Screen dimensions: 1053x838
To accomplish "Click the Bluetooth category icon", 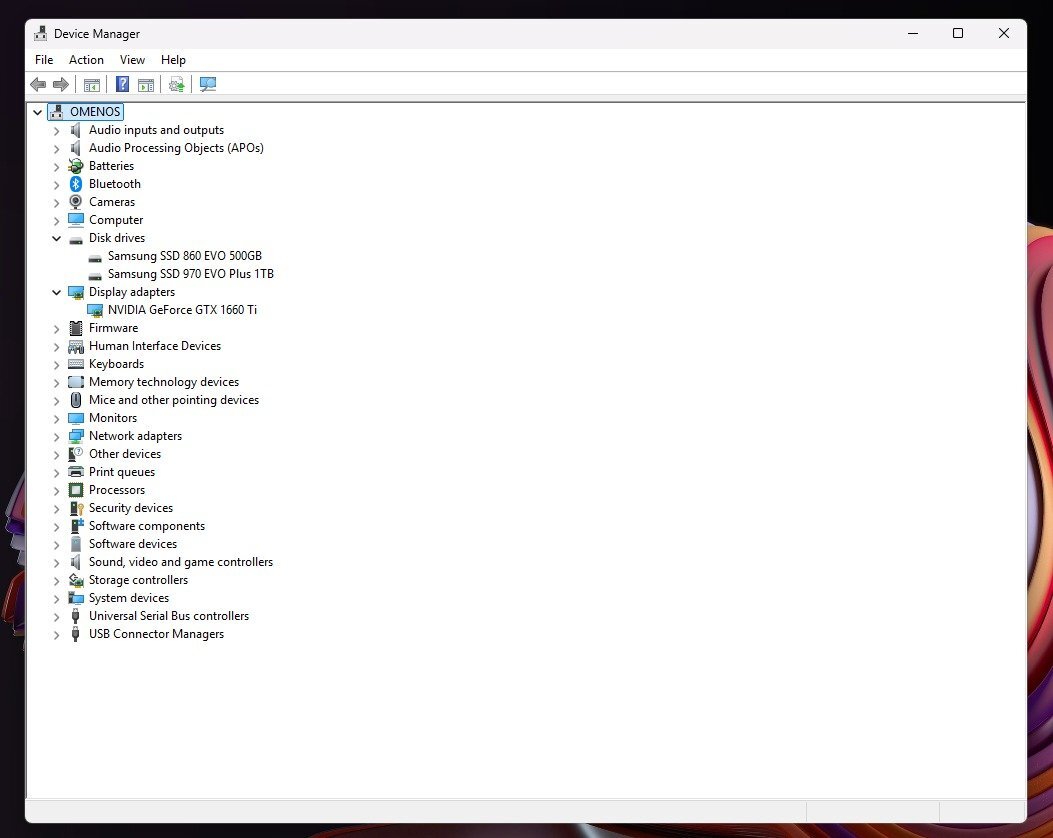I will pyautogui.click(x=76, y=184).
